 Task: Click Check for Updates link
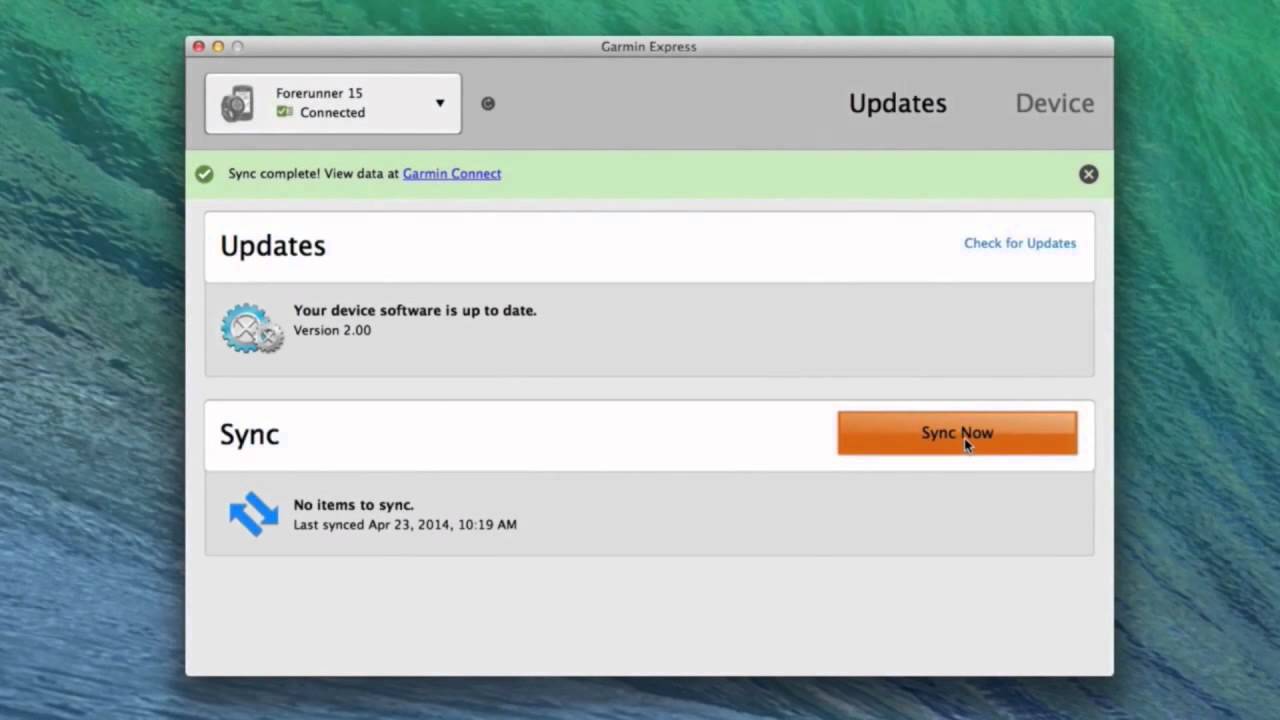tap(1020, 243)
